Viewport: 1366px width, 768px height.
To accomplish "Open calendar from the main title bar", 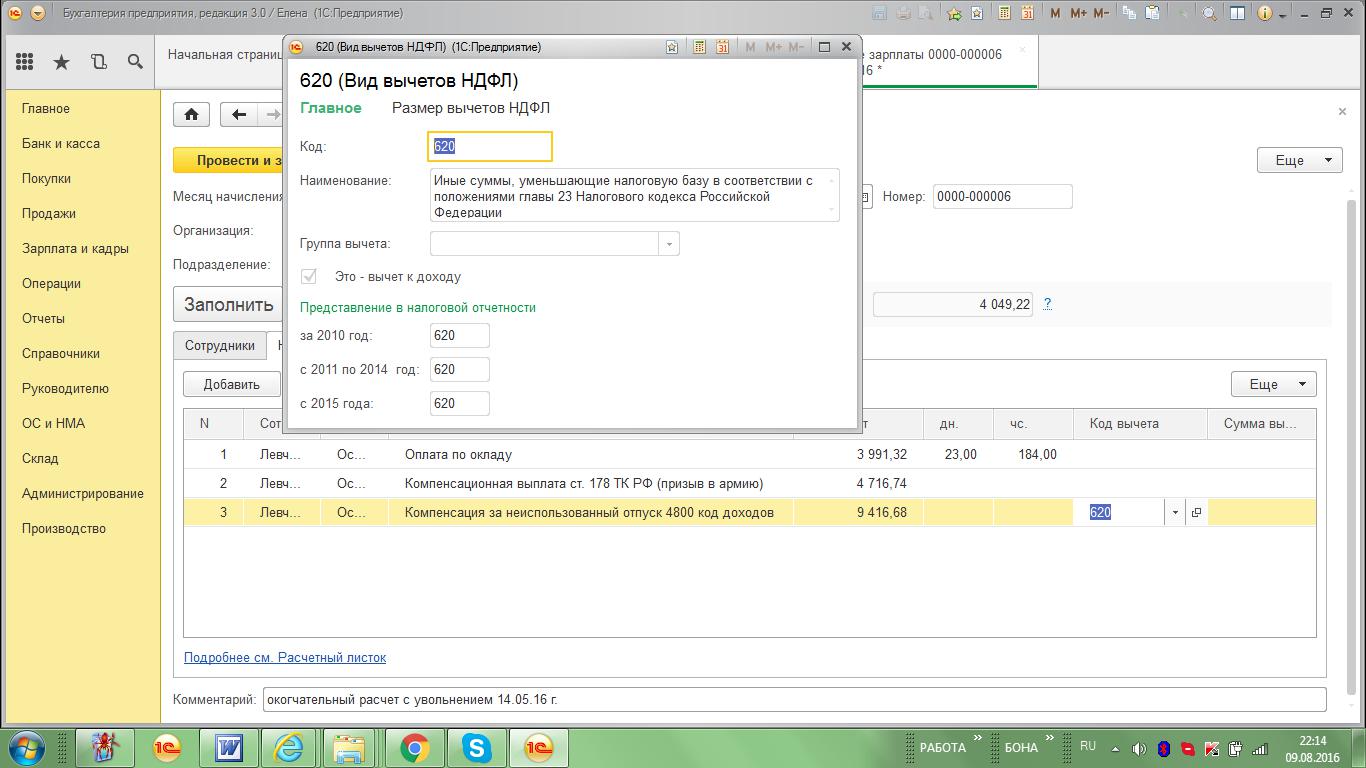I will tap(1026, 13).
